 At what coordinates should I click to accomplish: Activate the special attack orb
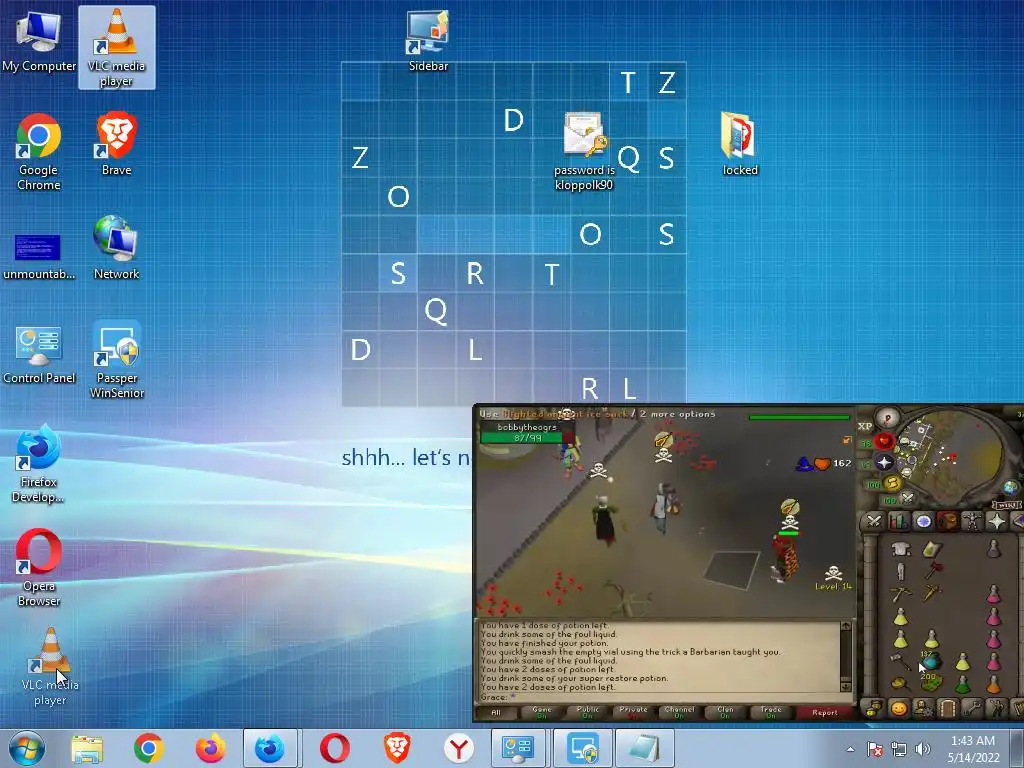click(x=908, y=499)
